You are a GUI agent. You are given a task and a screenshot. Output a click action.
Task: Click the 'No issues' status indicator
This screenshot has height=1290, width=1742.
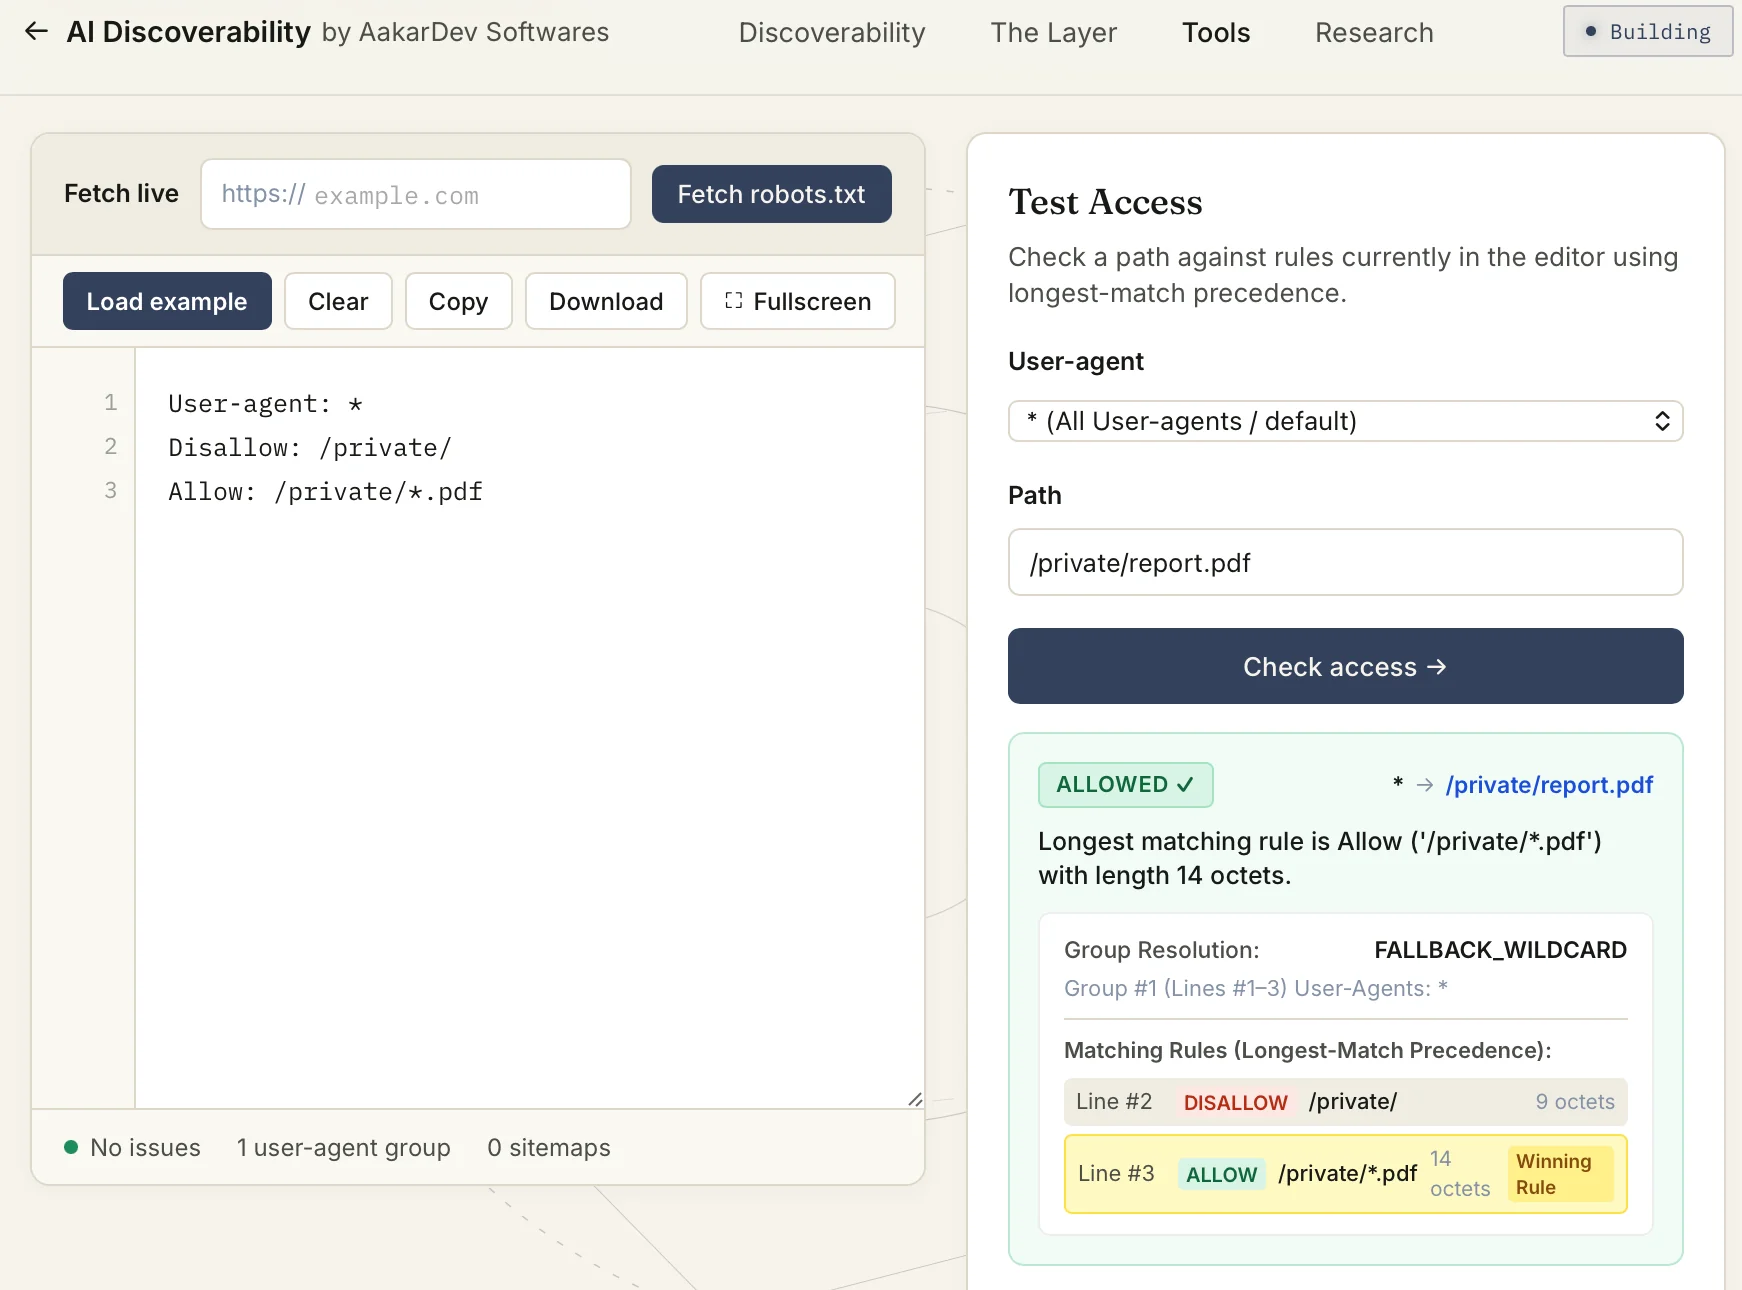pyautogui.click(x=132, y=1147)
